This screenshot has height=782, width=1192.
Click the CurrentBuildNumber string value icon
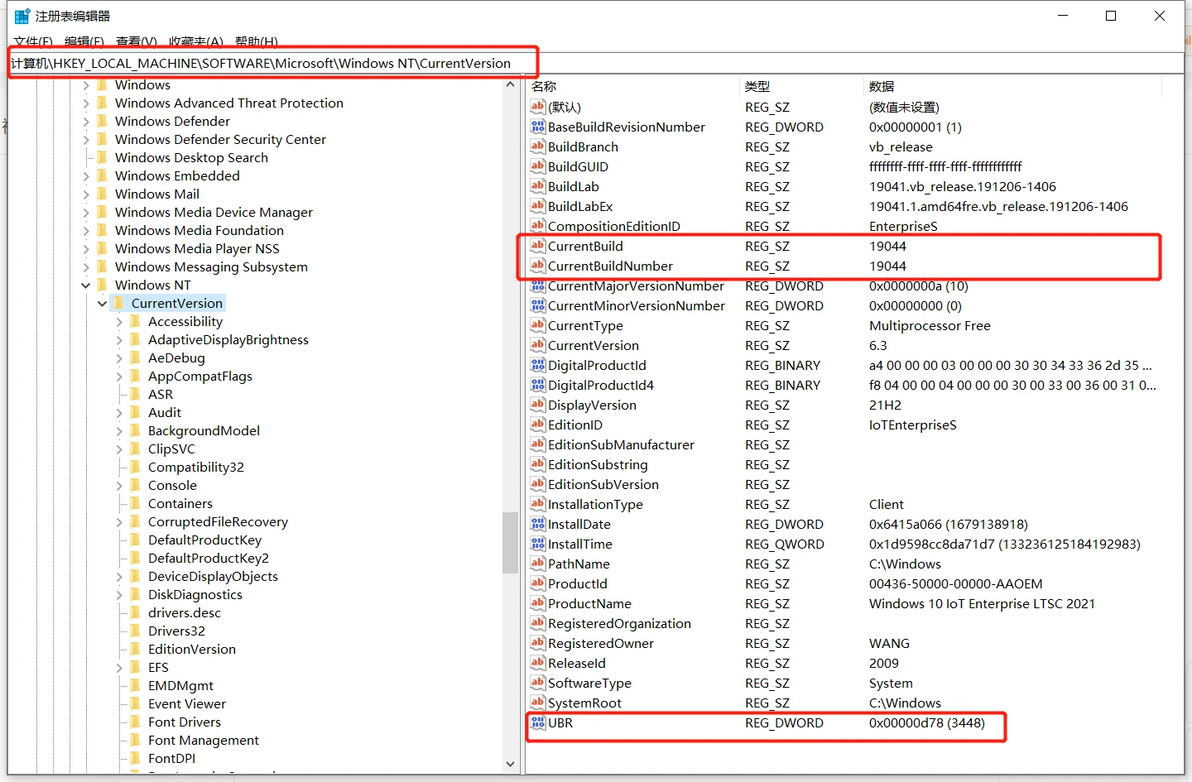(538, 266)
